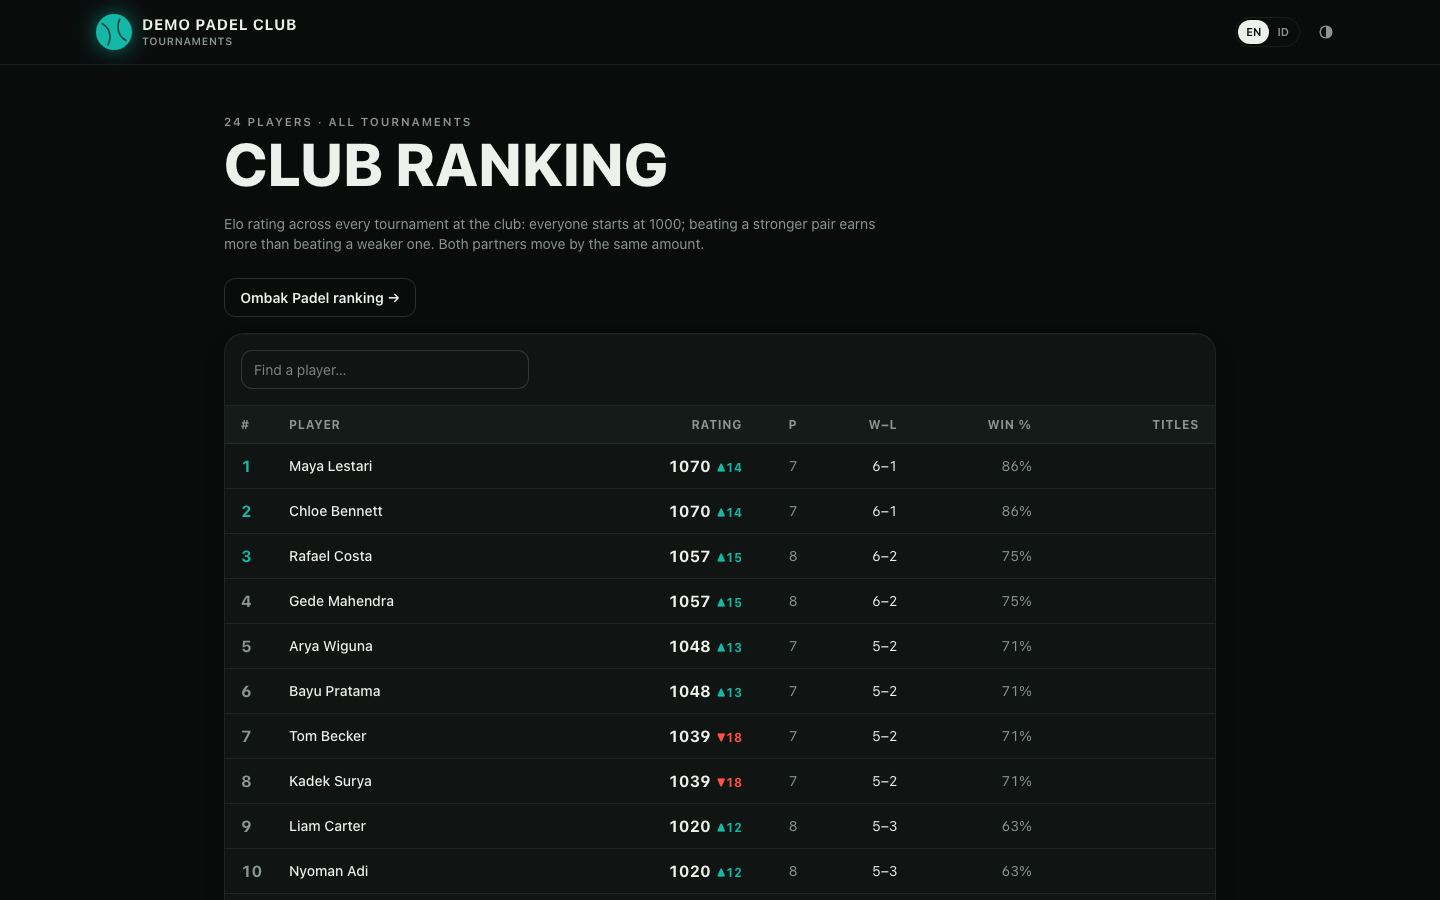Select player Maya Lestari
Image resolution: width=1440 pixels, height=900 pixels.
[x=330, y=466]
